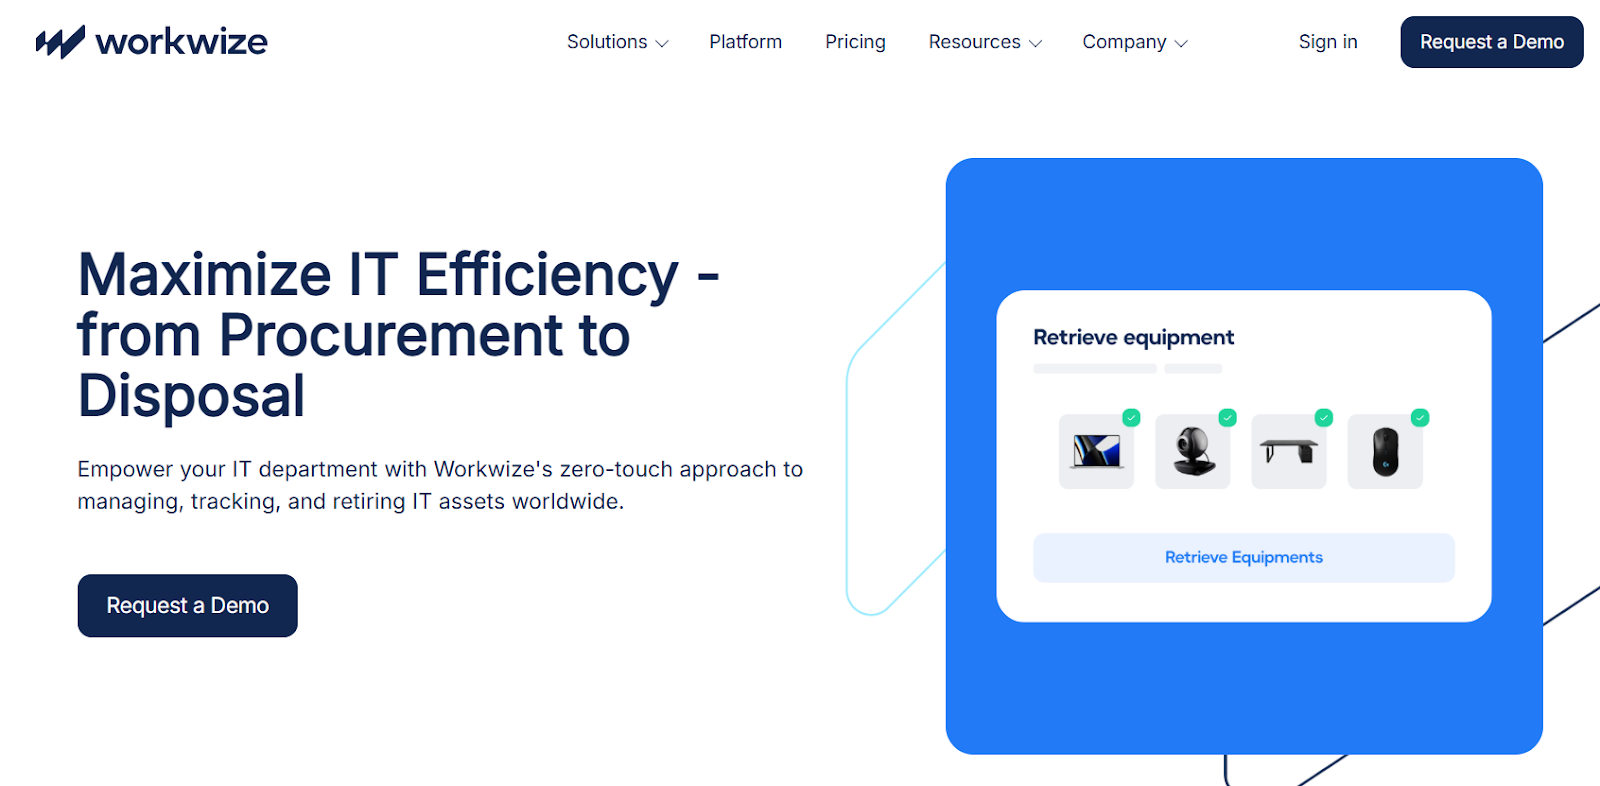The image size is (1600, 786).
Task: Open the Platform page
Action: click(746, 42)
